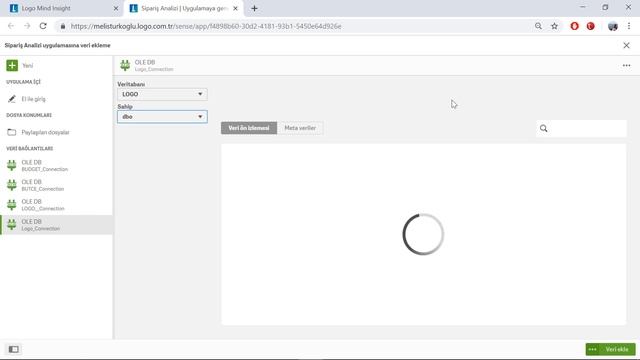The height and width of the screenshot is (360, 640).
Task: Click the green Yeni plus icon
Action: point(12,65)
